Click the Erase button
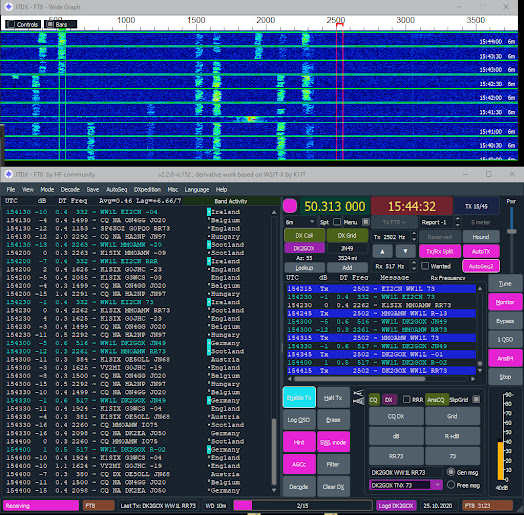This screenshot has width=524, height=515. point(333,420)
